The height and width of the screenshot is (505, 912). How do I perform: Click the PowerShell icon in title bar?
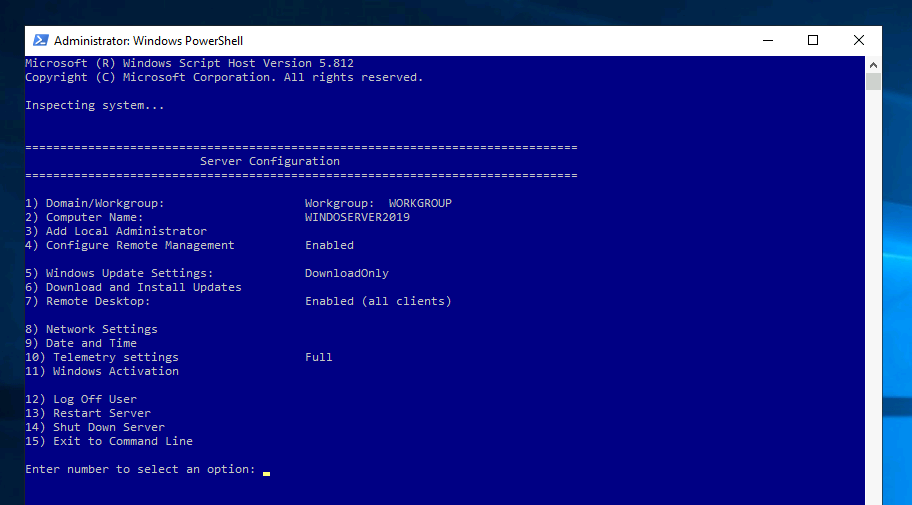click(x=41, y=40)
